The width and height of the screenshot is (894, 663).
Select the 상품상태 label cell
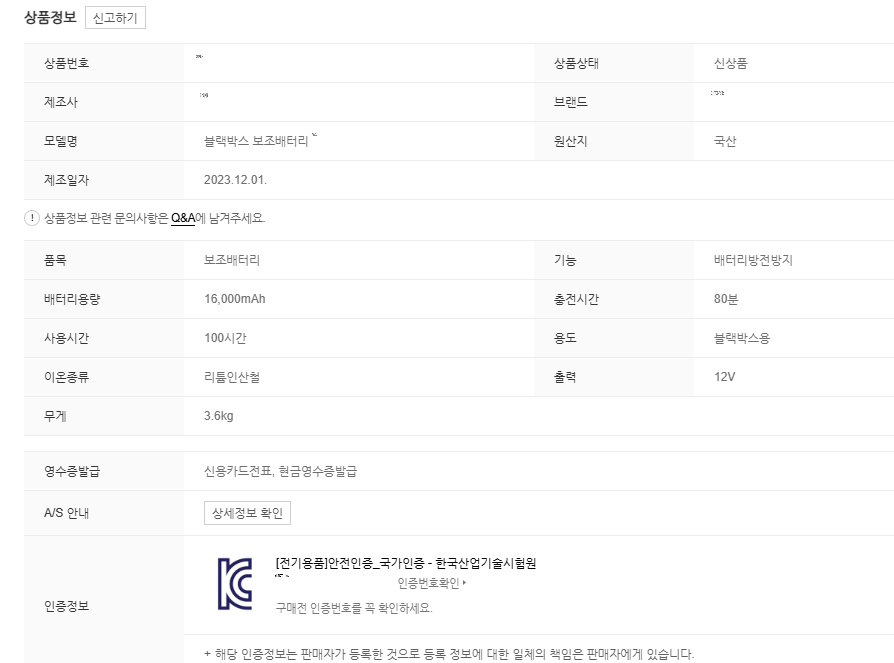[614, 63]
